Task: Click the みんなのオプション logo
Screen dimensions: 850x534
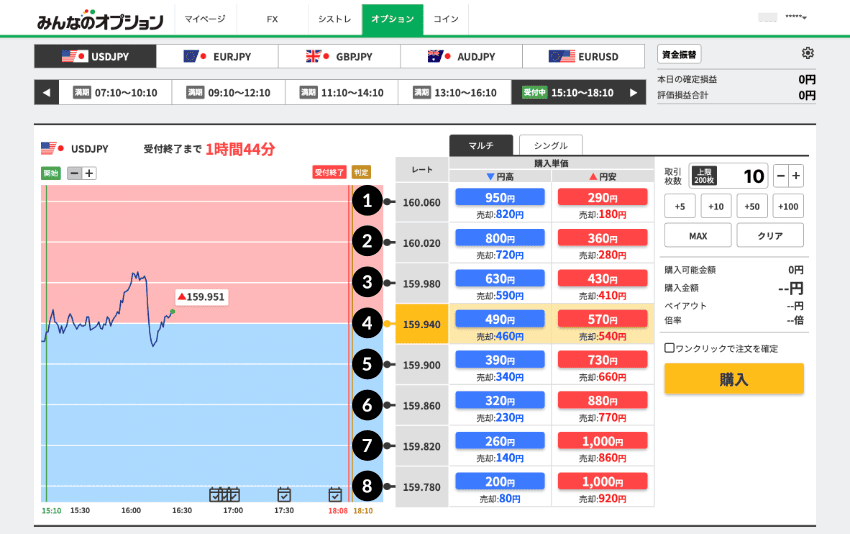Action: 100,20
